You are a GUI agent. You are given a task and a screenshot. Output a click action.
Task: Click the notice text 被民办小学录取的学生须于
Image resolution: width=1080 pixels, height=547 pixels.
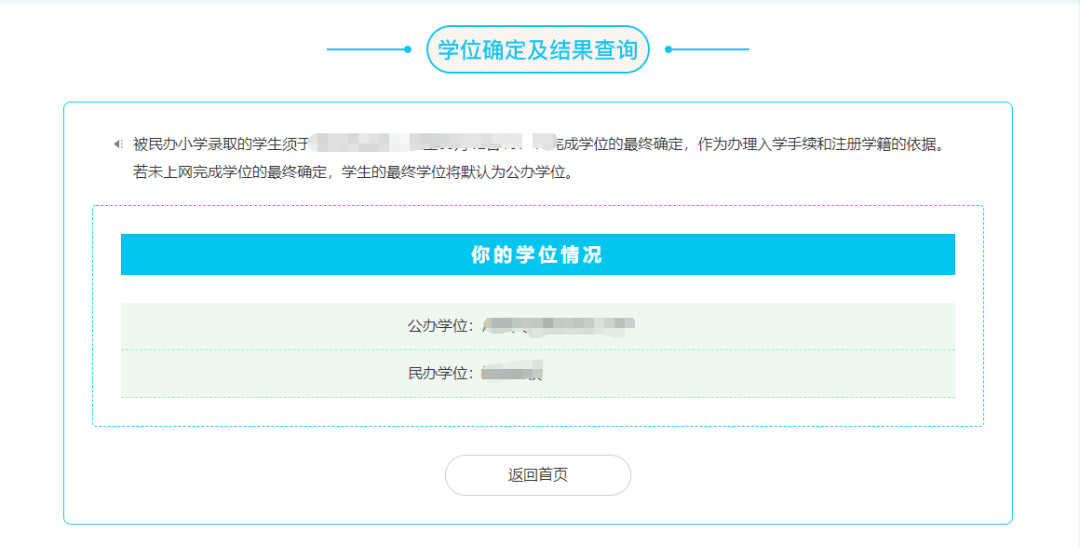coord(220,144)
